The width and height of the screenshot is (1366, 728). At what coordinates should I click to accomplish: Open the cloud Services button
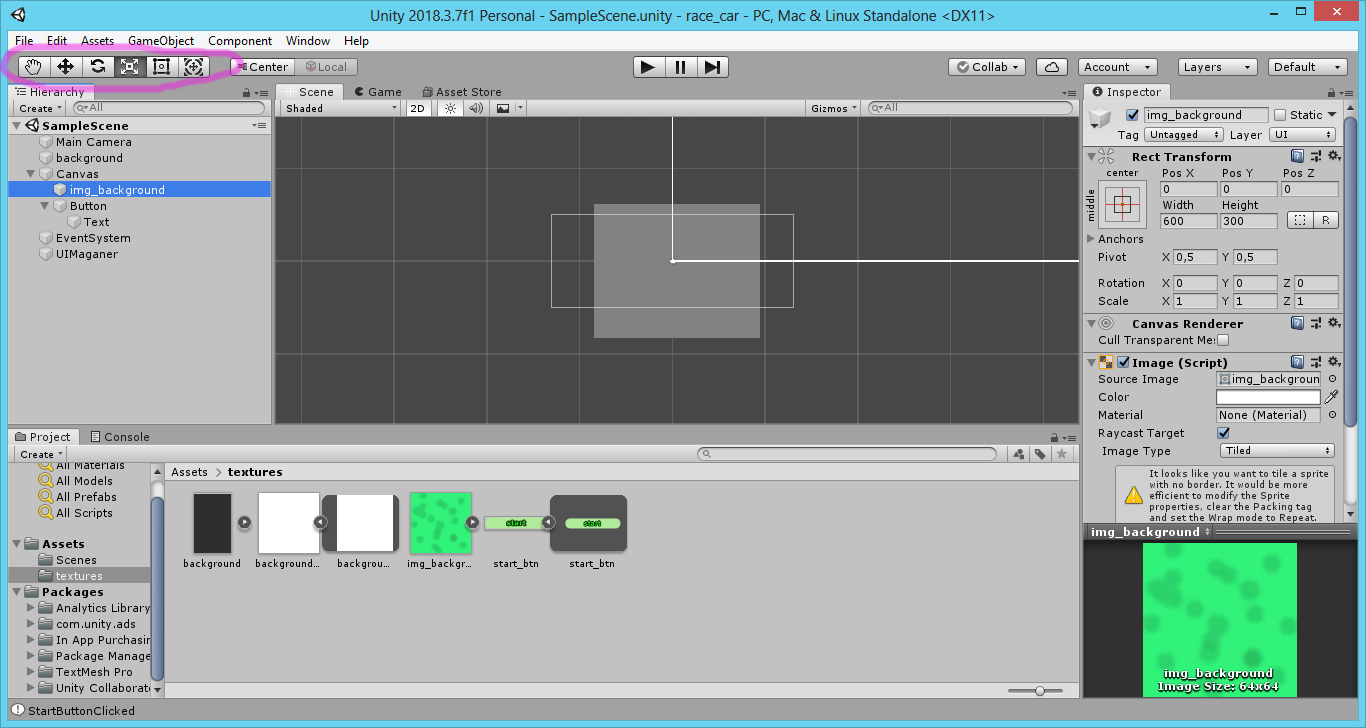(x=1051, y=67)
